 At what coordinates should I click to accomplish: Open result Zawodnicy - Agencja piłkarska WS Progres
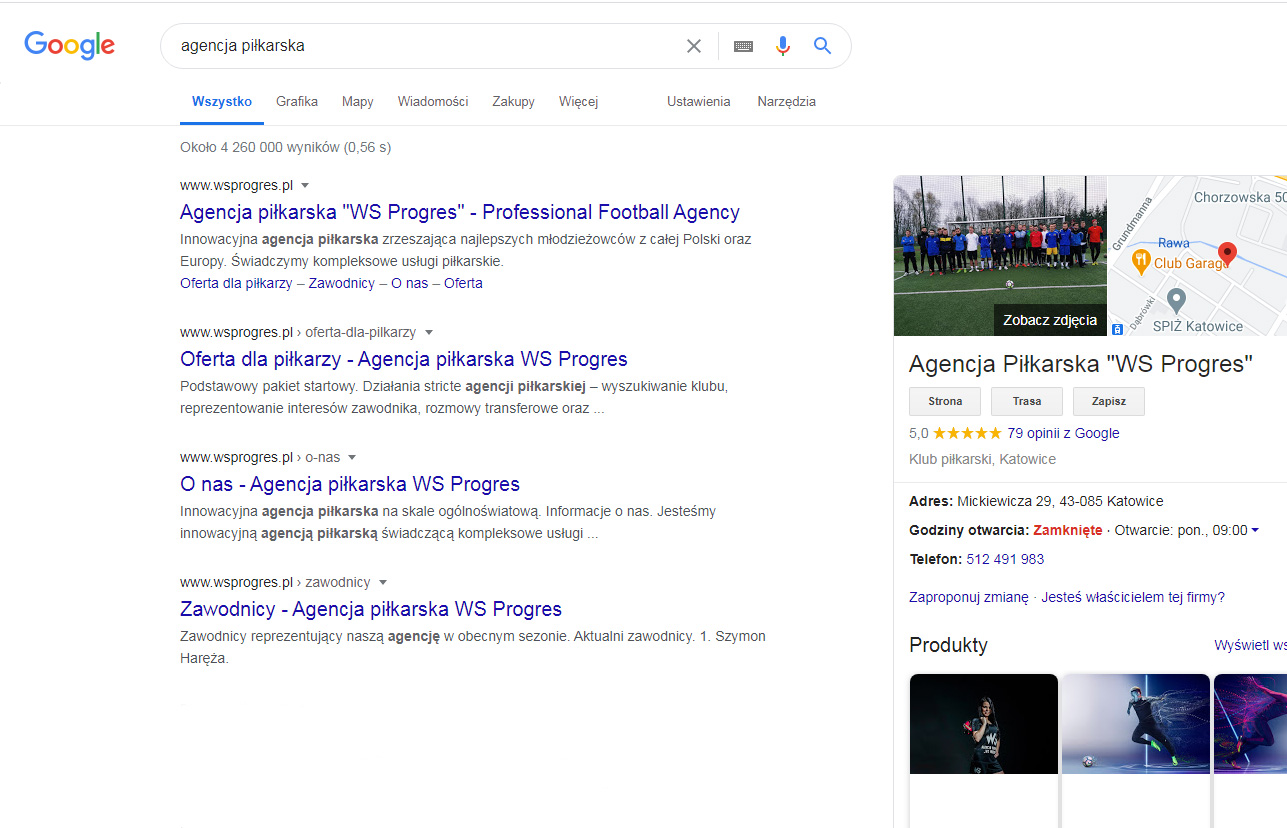(x=371, y=609)
